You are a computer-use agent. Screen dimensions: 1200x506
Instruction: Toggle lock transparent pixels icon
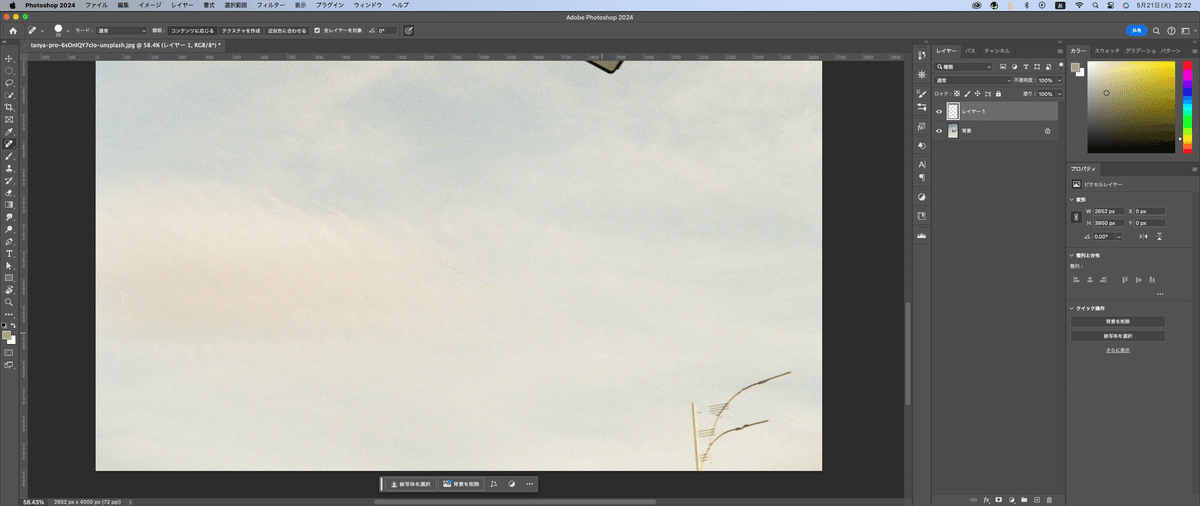pyautogui.click(x=956, y=93)
